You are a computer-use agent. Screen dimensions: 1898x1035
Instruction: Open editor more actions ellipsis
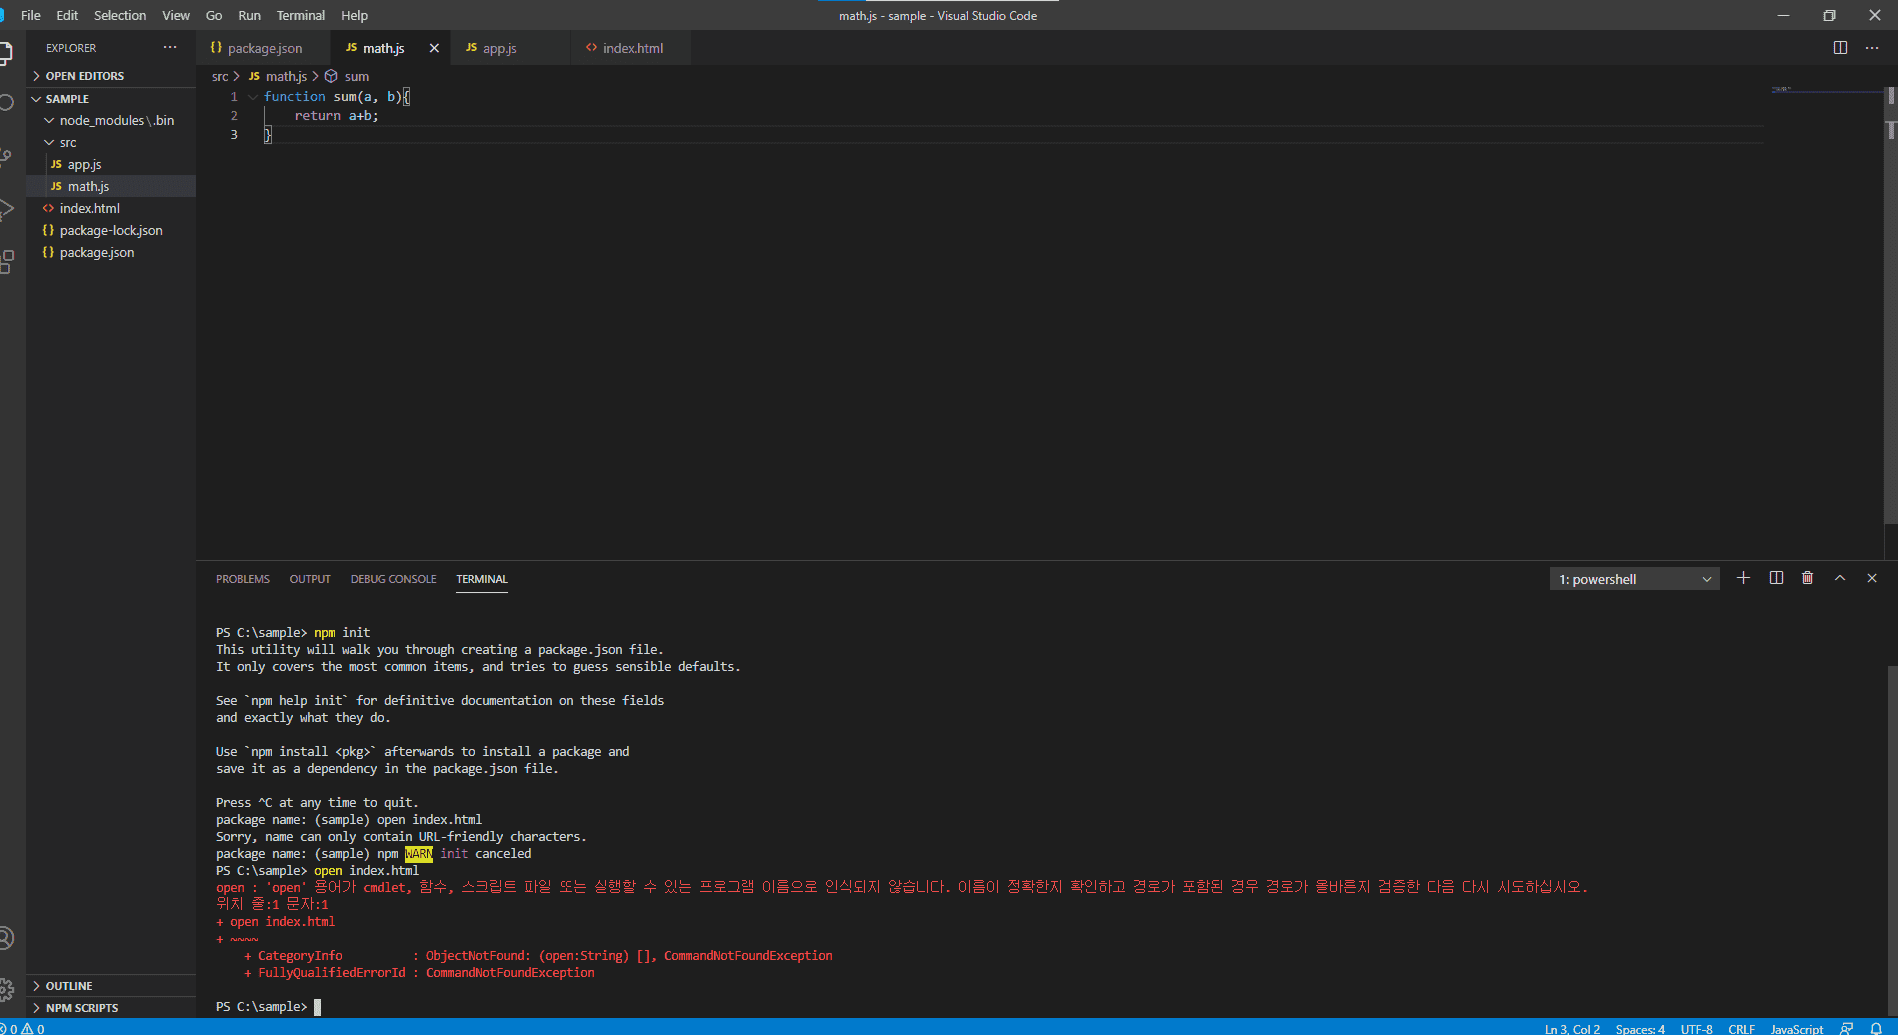point(1872,48)
